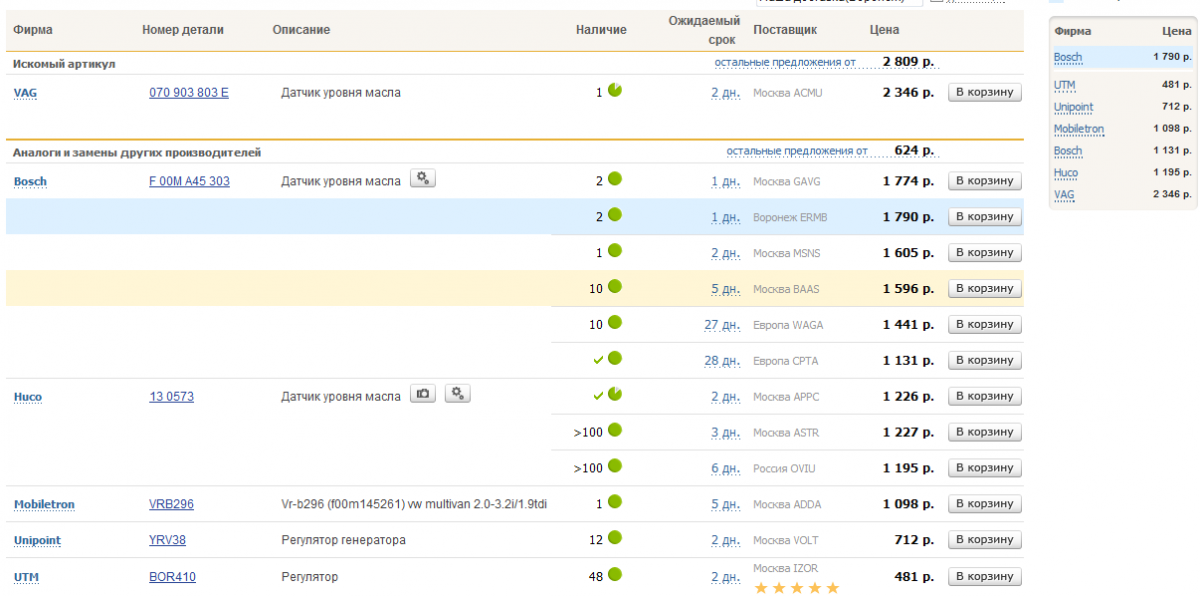Add Европа WAGA 1 441 р. offer to cart
The width and height of the screenshot is (1200, 596).
(985, 325)
